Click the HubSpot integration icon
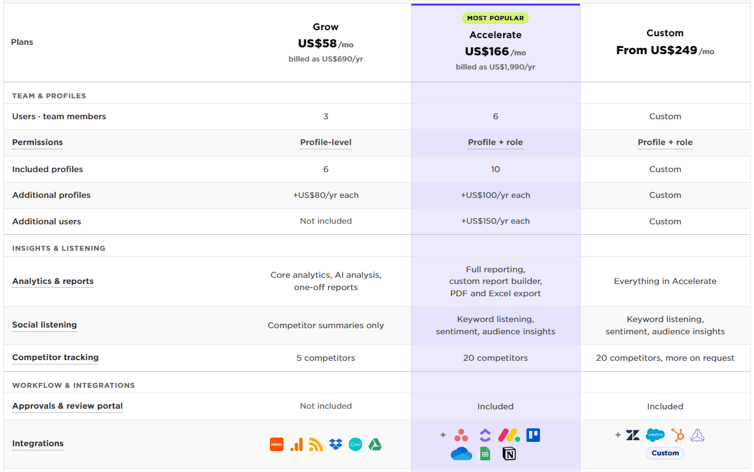This screenshot has width=754, height=472. (678, 435)
